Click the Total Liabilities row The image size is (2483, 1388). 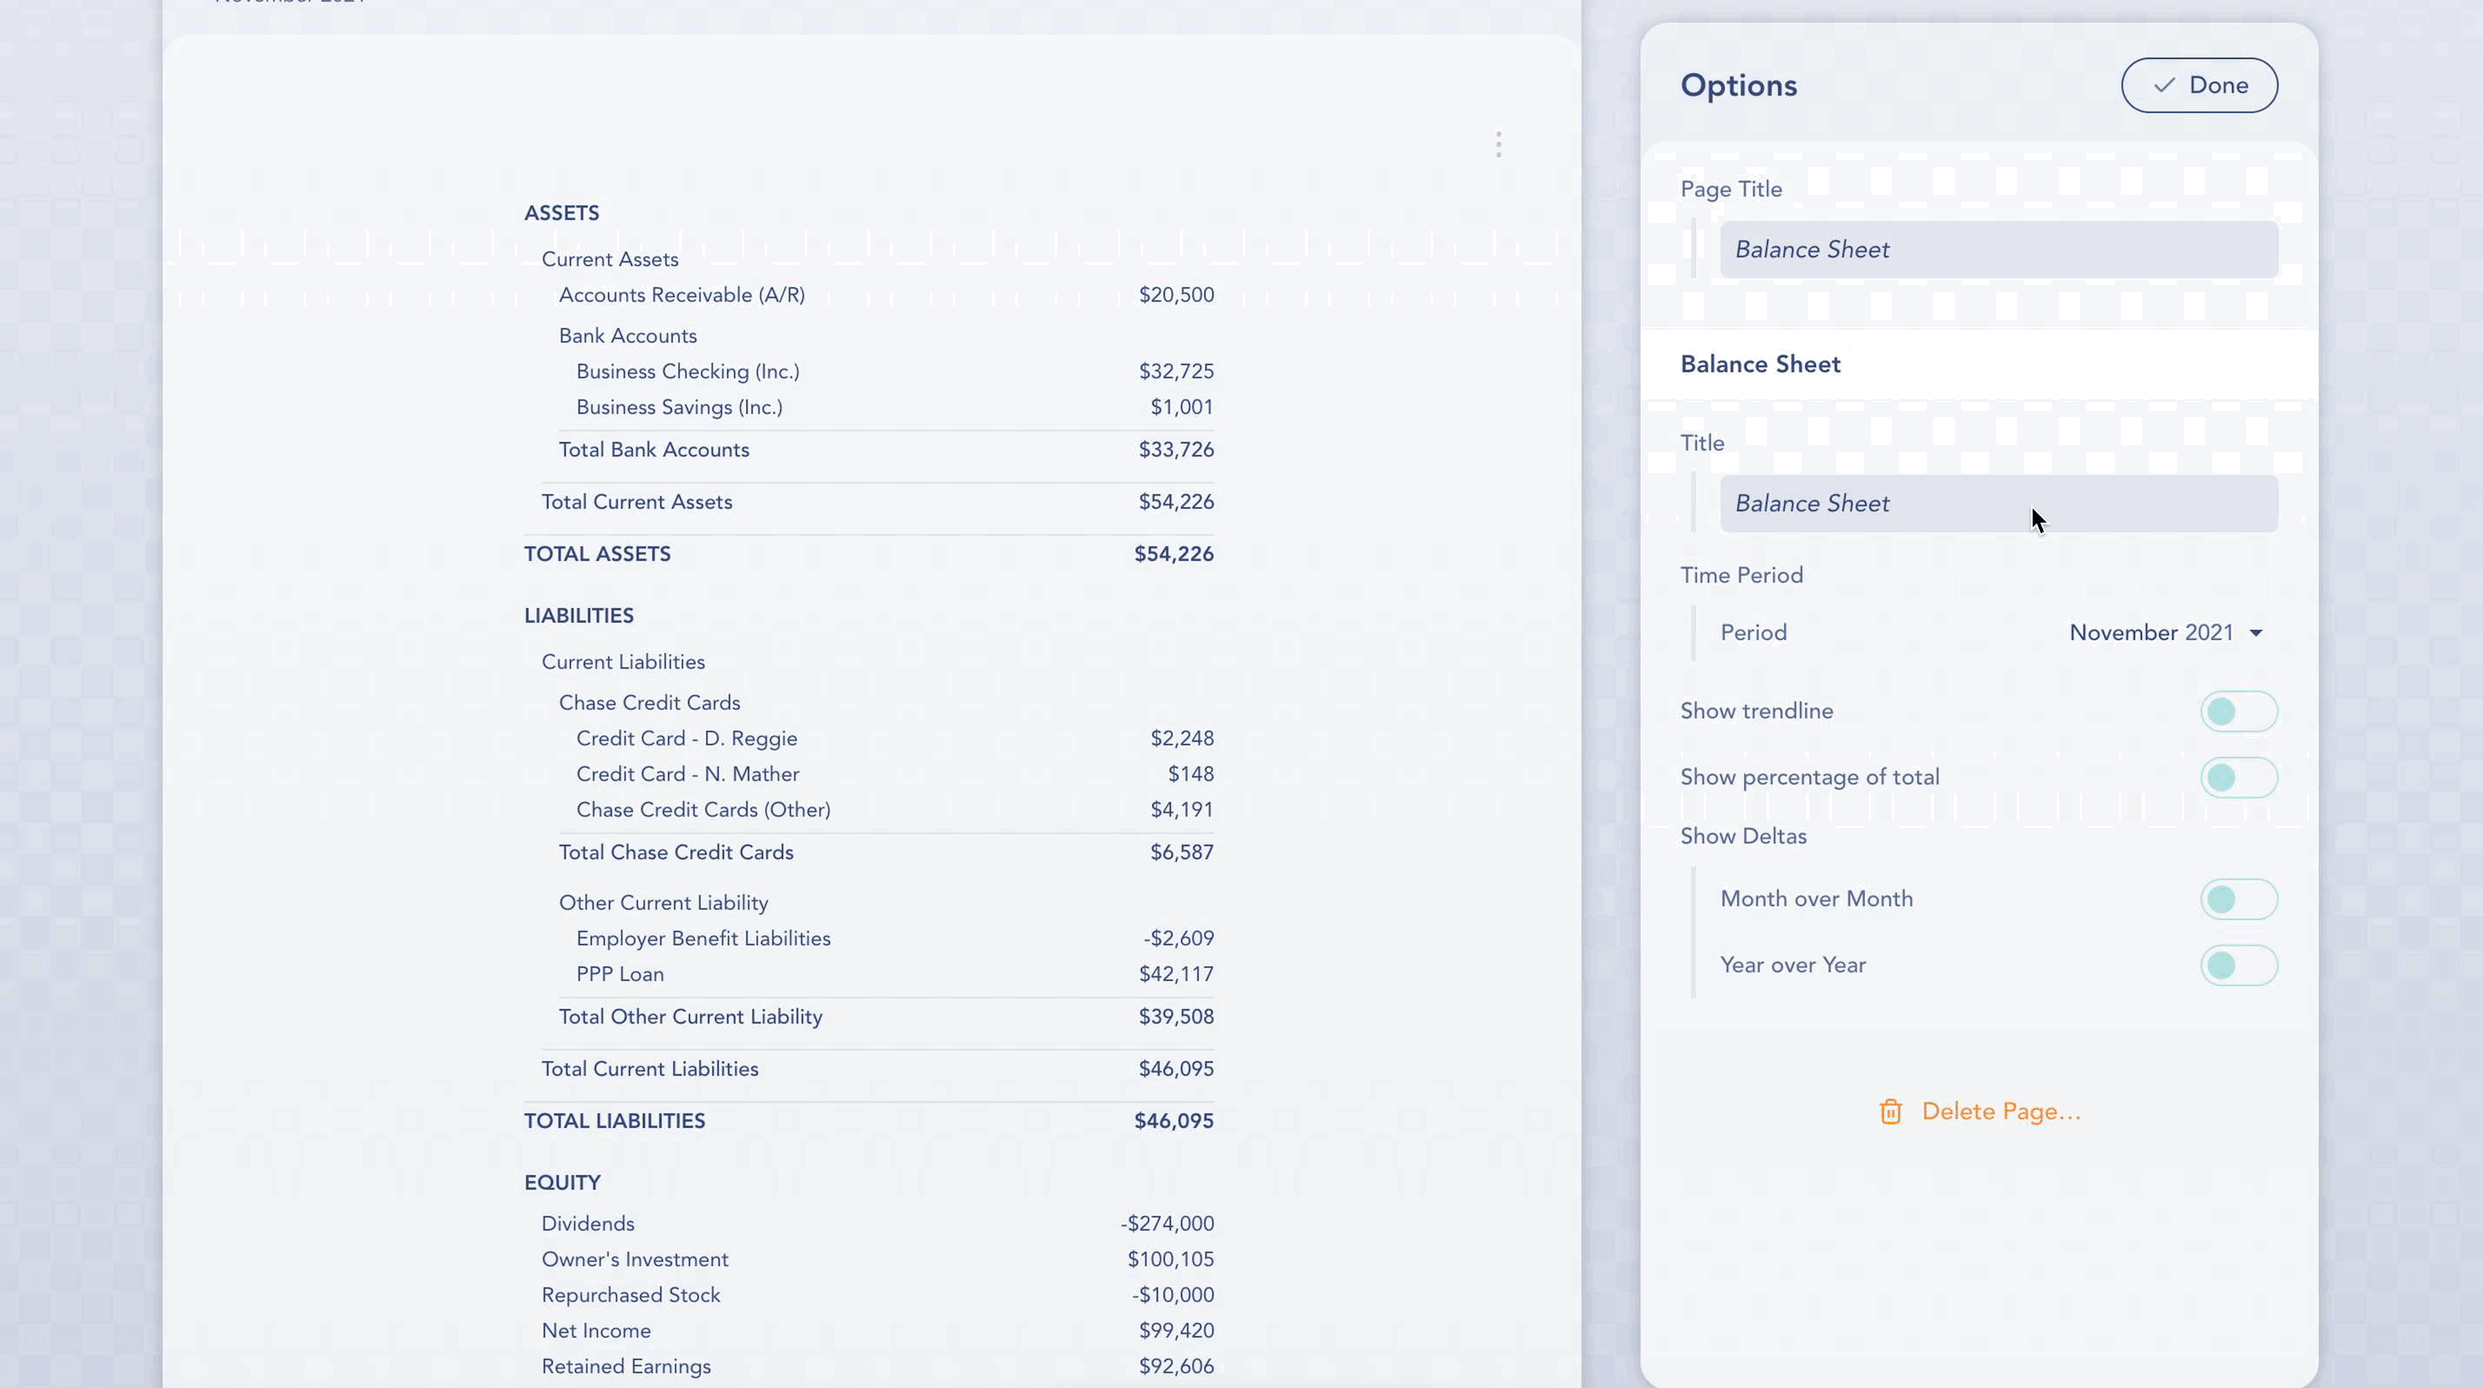(615, 1120)
